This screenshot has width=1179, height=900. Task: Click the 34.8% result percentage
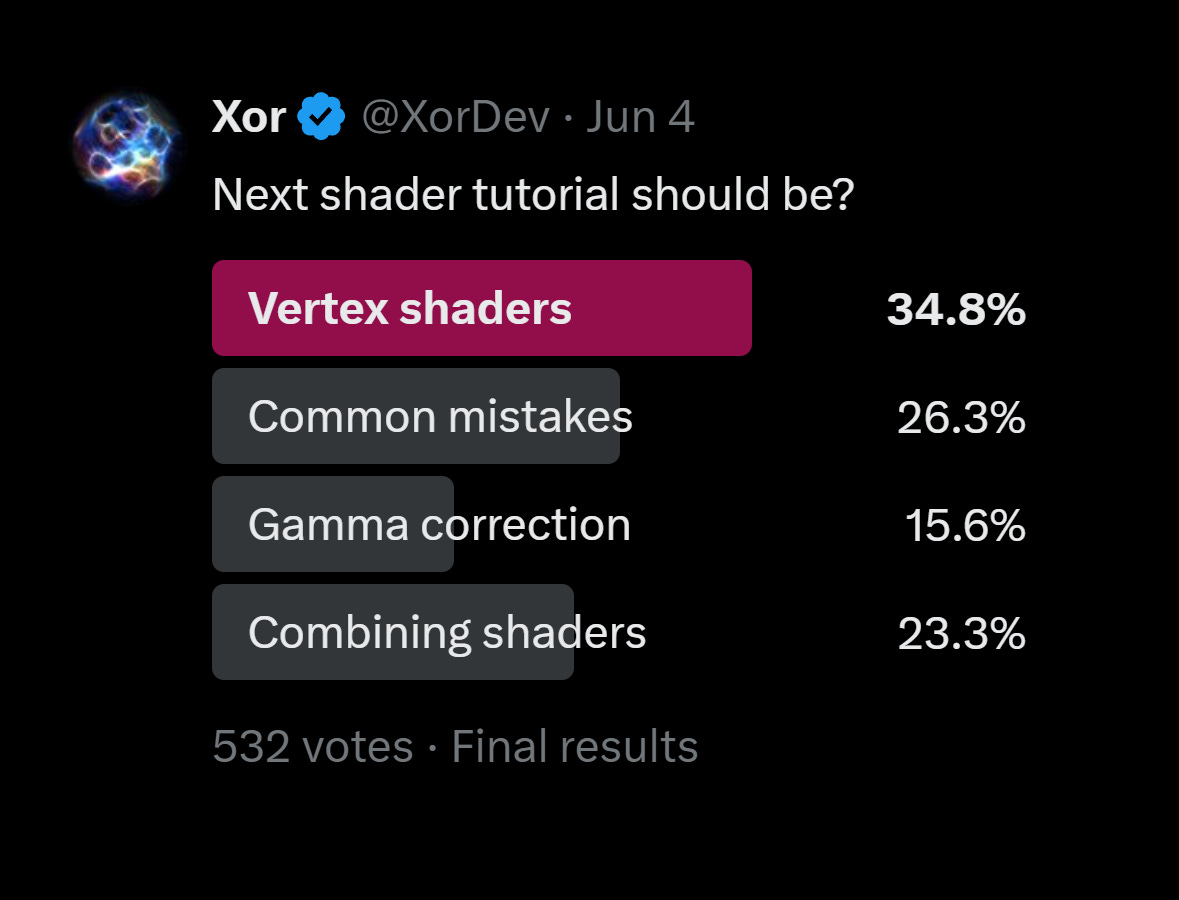[x=956, y=309]
